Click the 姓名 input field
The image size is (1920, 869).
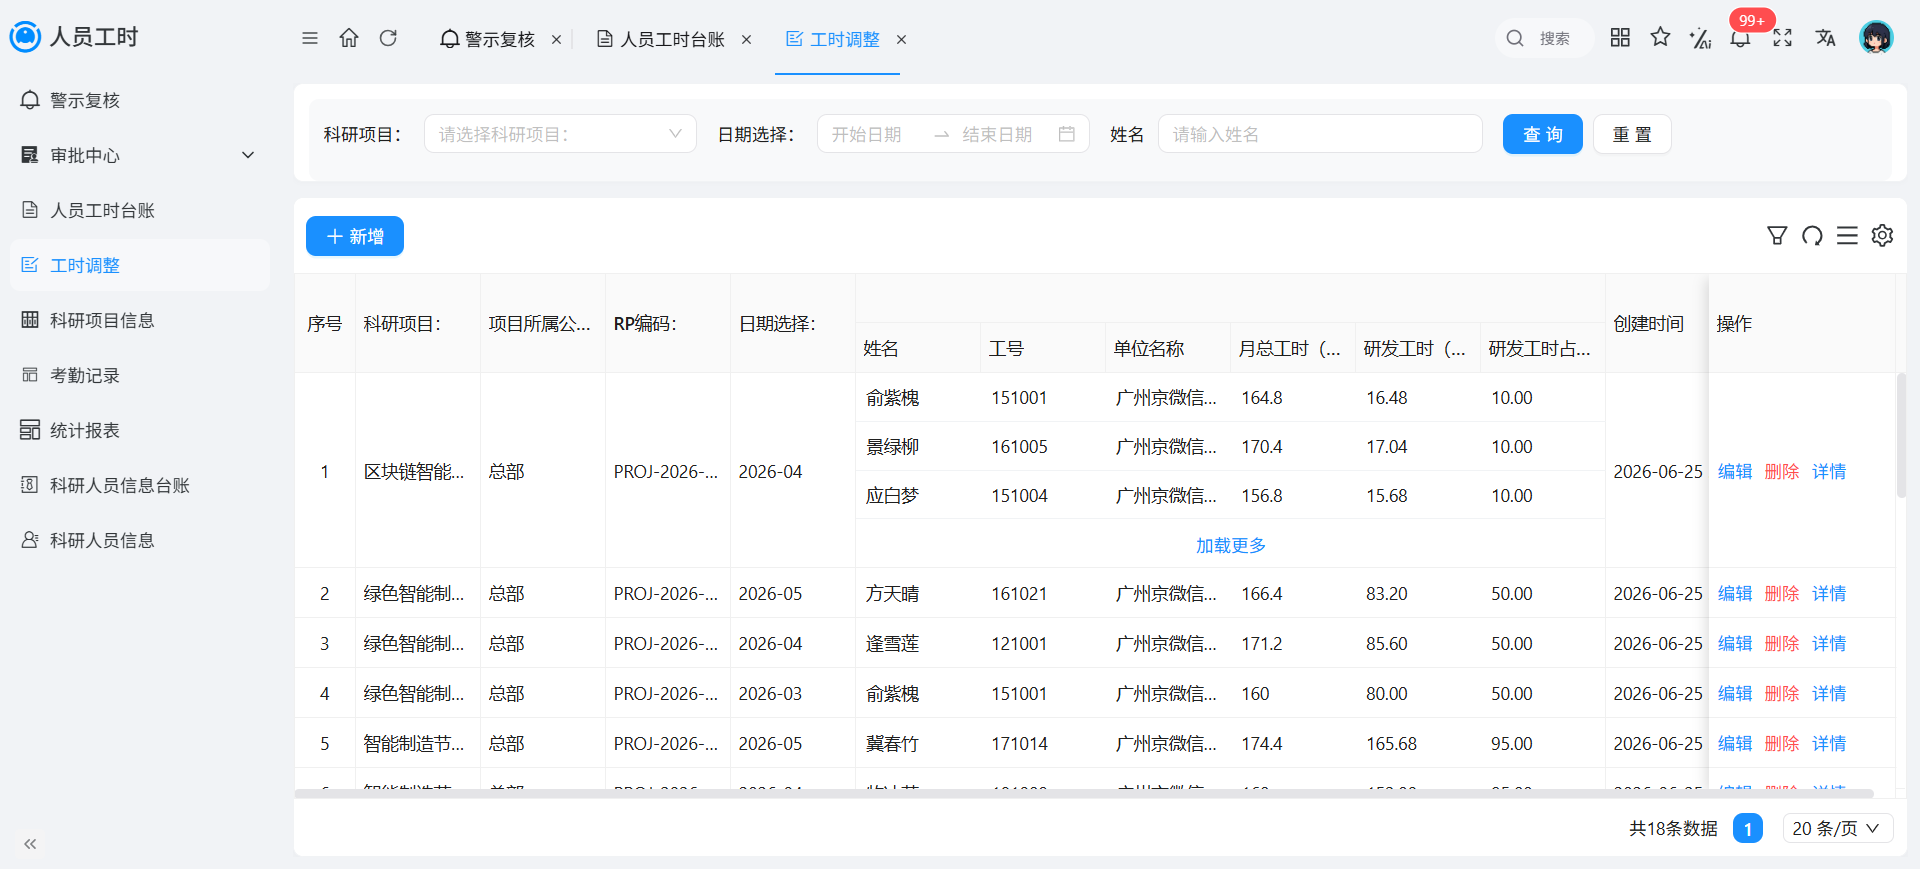pyautogui.click(x=1320, y=134)
